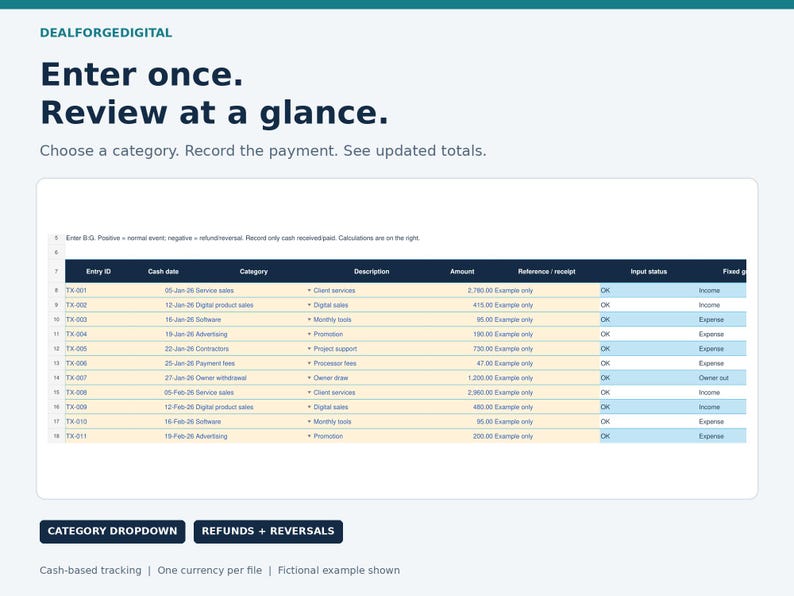Click the REFUNDS + REVERSALS badge

(x=268, y=531)
